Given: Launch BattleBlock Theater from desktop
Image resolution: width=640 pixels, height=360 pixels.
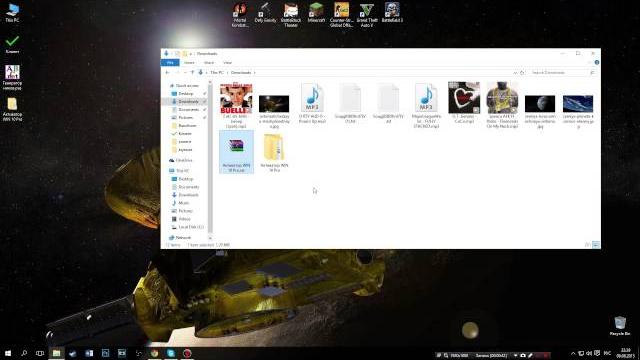Looking at the screenshot, I should click(291, 15).
